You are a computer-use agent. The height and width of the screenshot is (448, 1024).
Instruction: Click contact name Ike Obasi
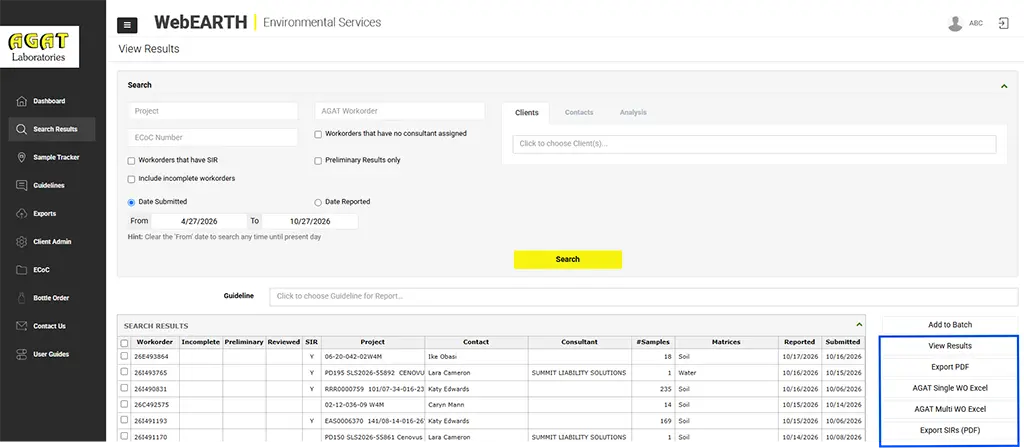pos(442,357)
